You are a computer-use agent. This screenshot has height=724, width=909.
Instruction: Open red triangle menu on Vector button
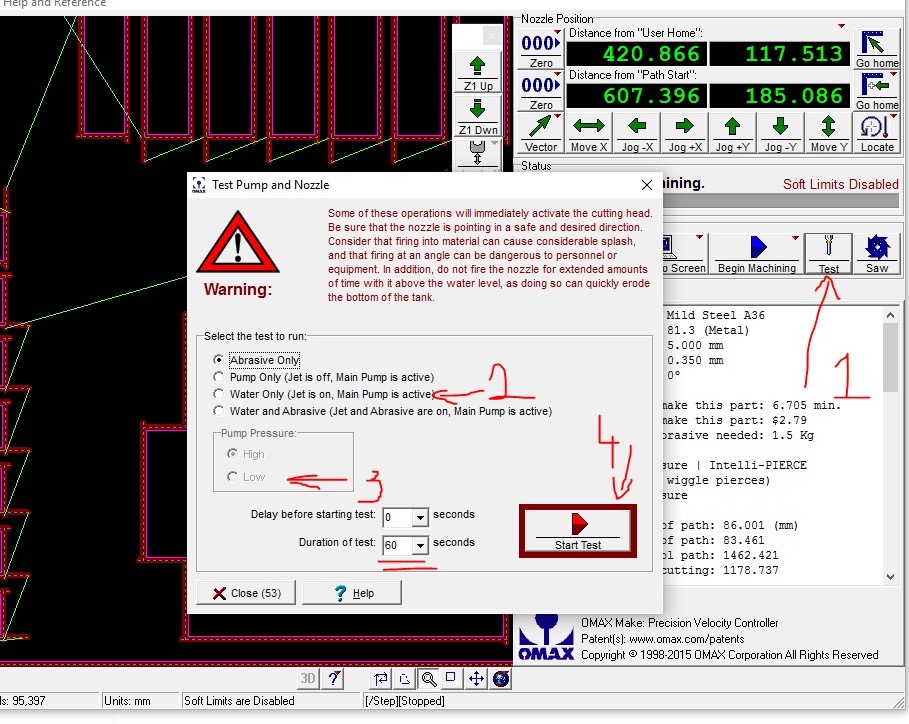click(x=558, y=117)
